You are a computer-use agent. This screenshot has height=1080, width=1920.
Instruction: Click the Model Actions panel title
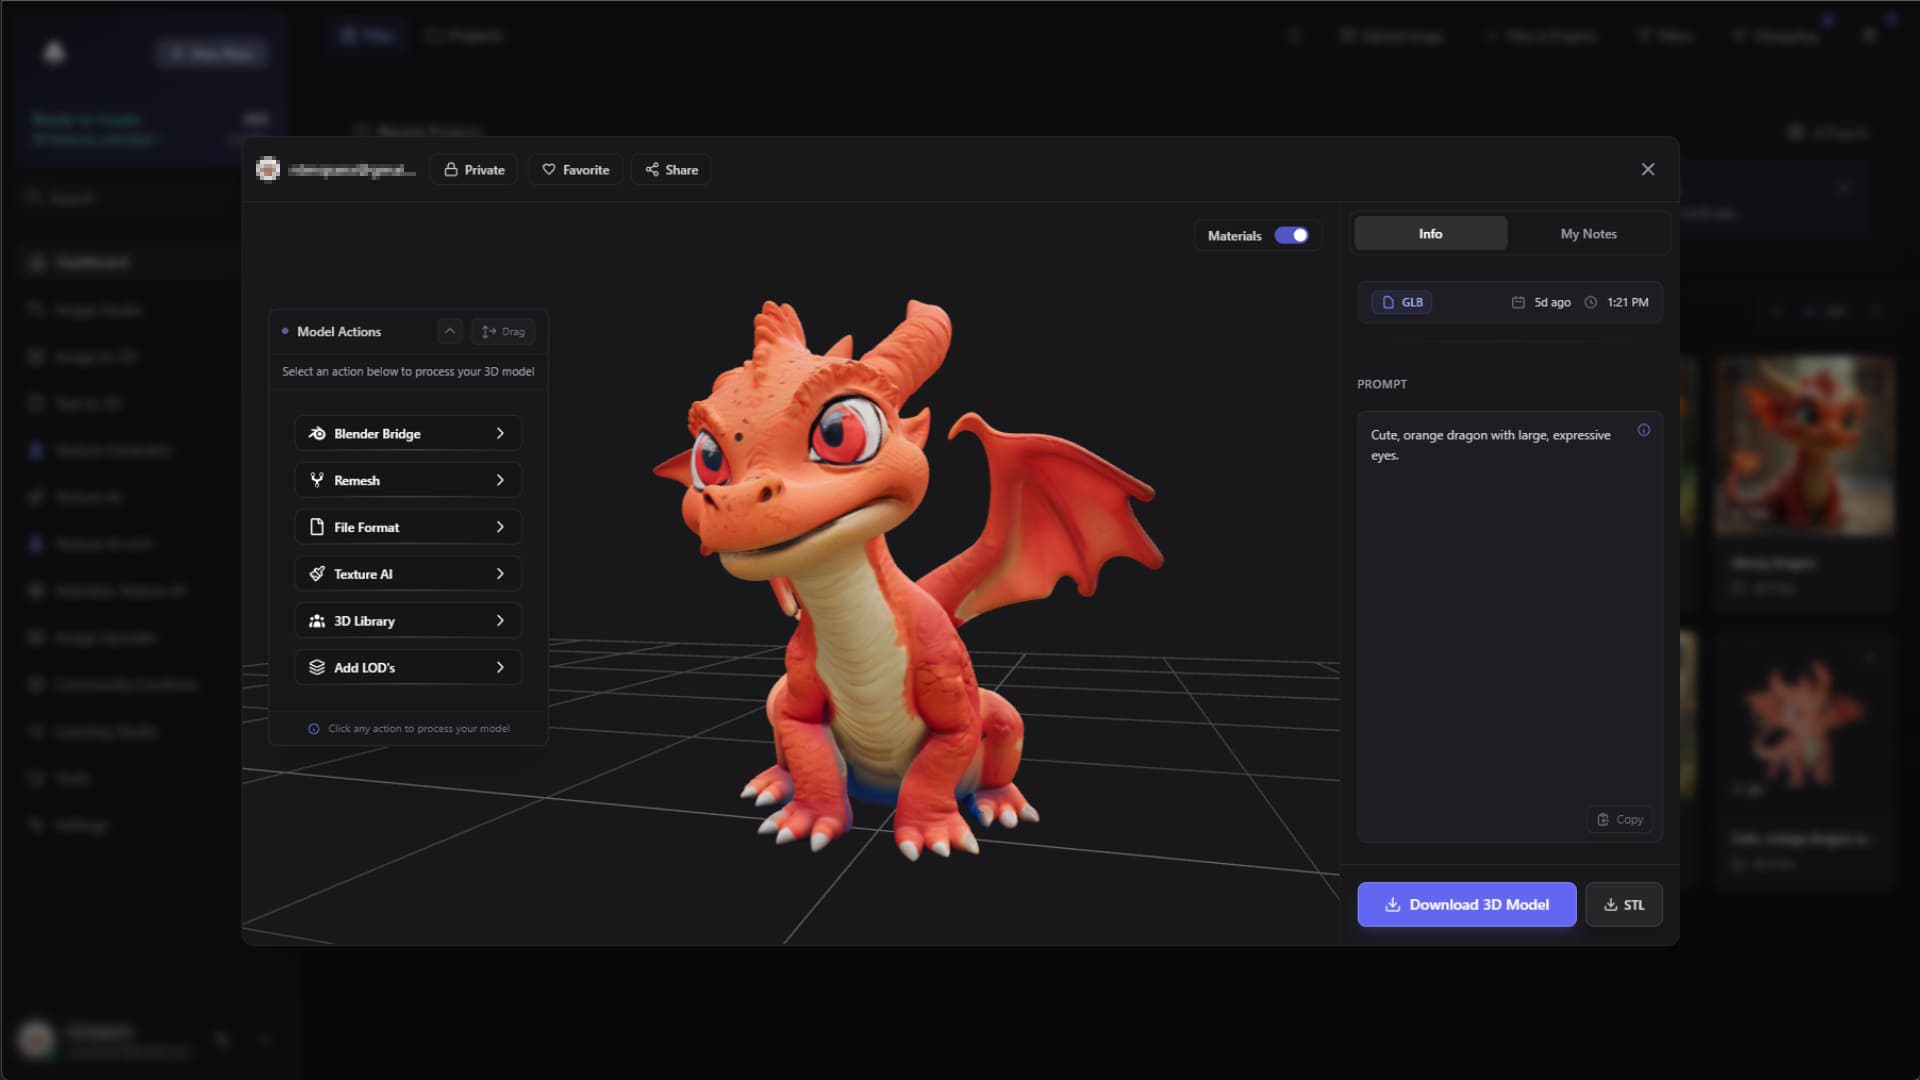(339, 331)
